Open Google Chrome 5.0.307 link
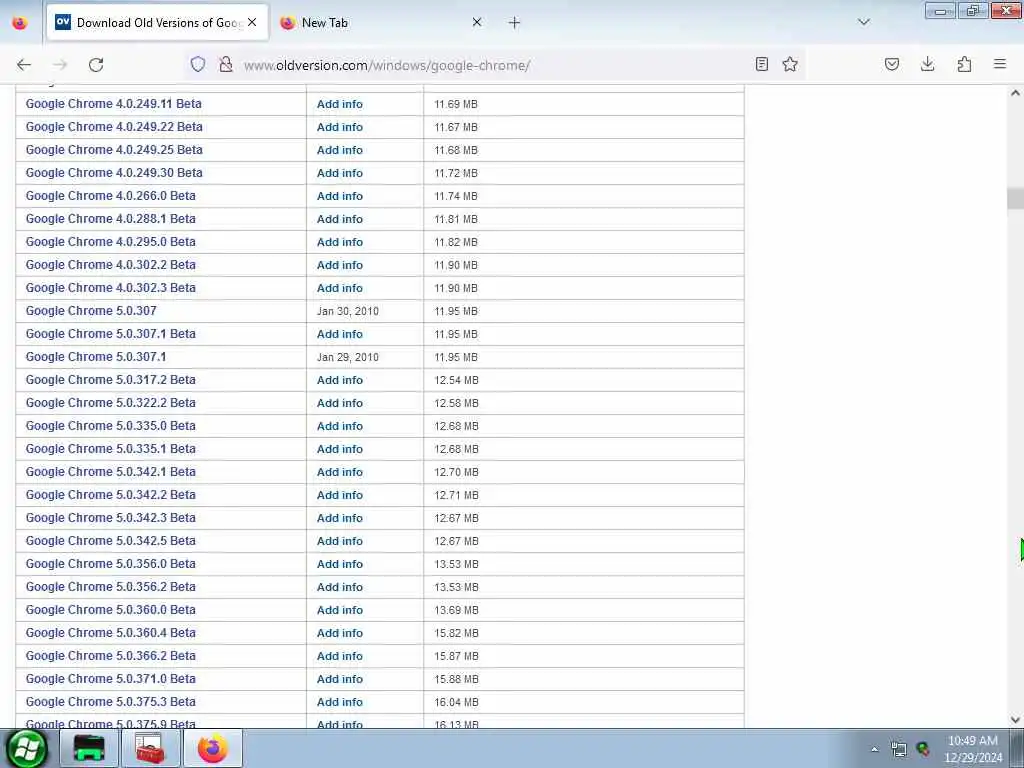This screenshot has height=768, width=1024. 91,311
